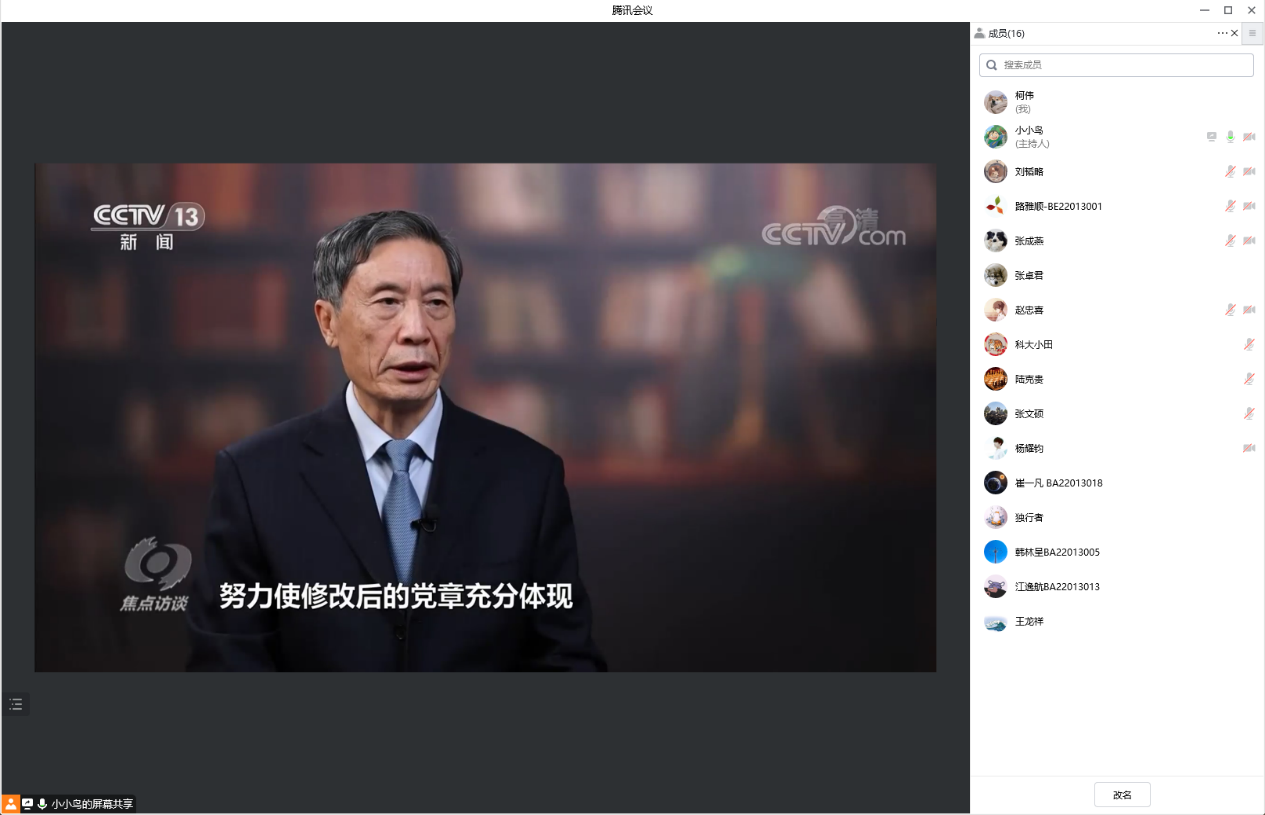Click the orange host avatar icon at bottom left

[x=10, y=804]
